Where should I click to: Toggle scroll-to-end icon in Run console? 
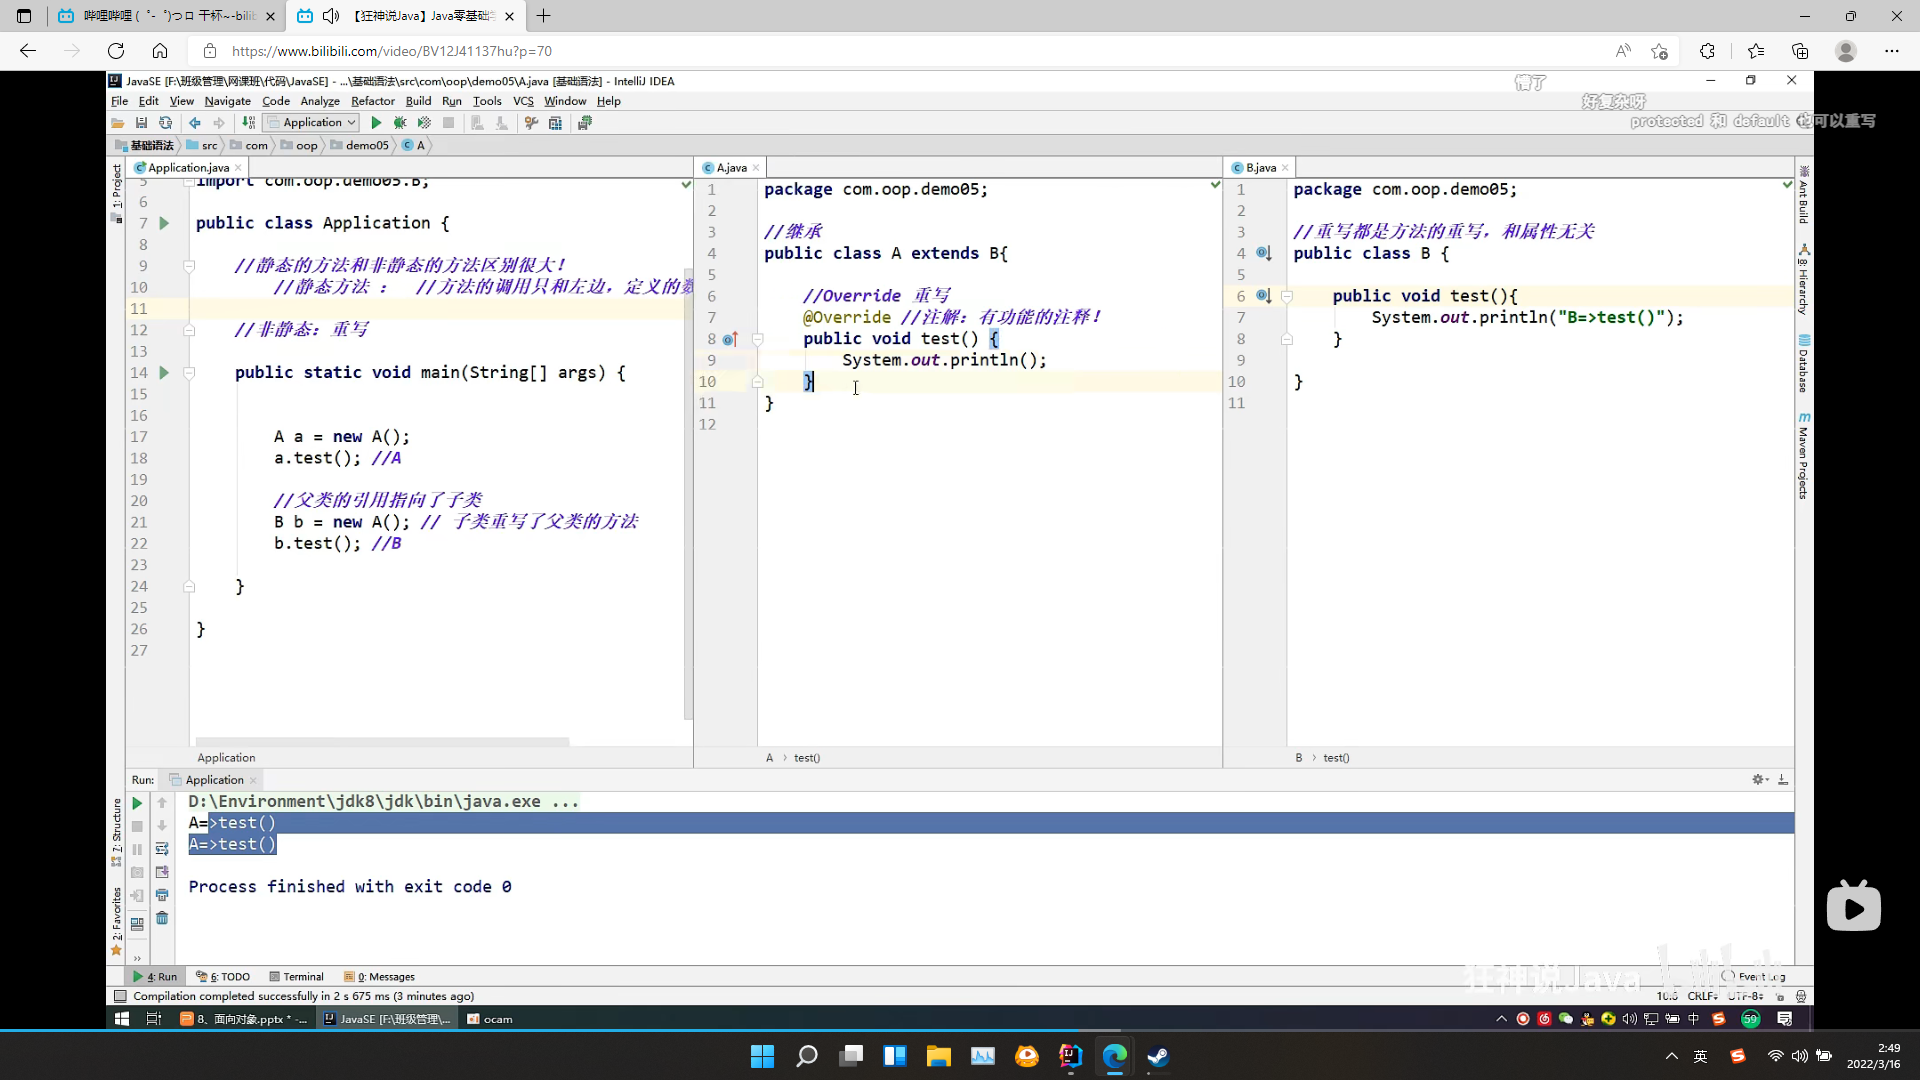point(162,872)
